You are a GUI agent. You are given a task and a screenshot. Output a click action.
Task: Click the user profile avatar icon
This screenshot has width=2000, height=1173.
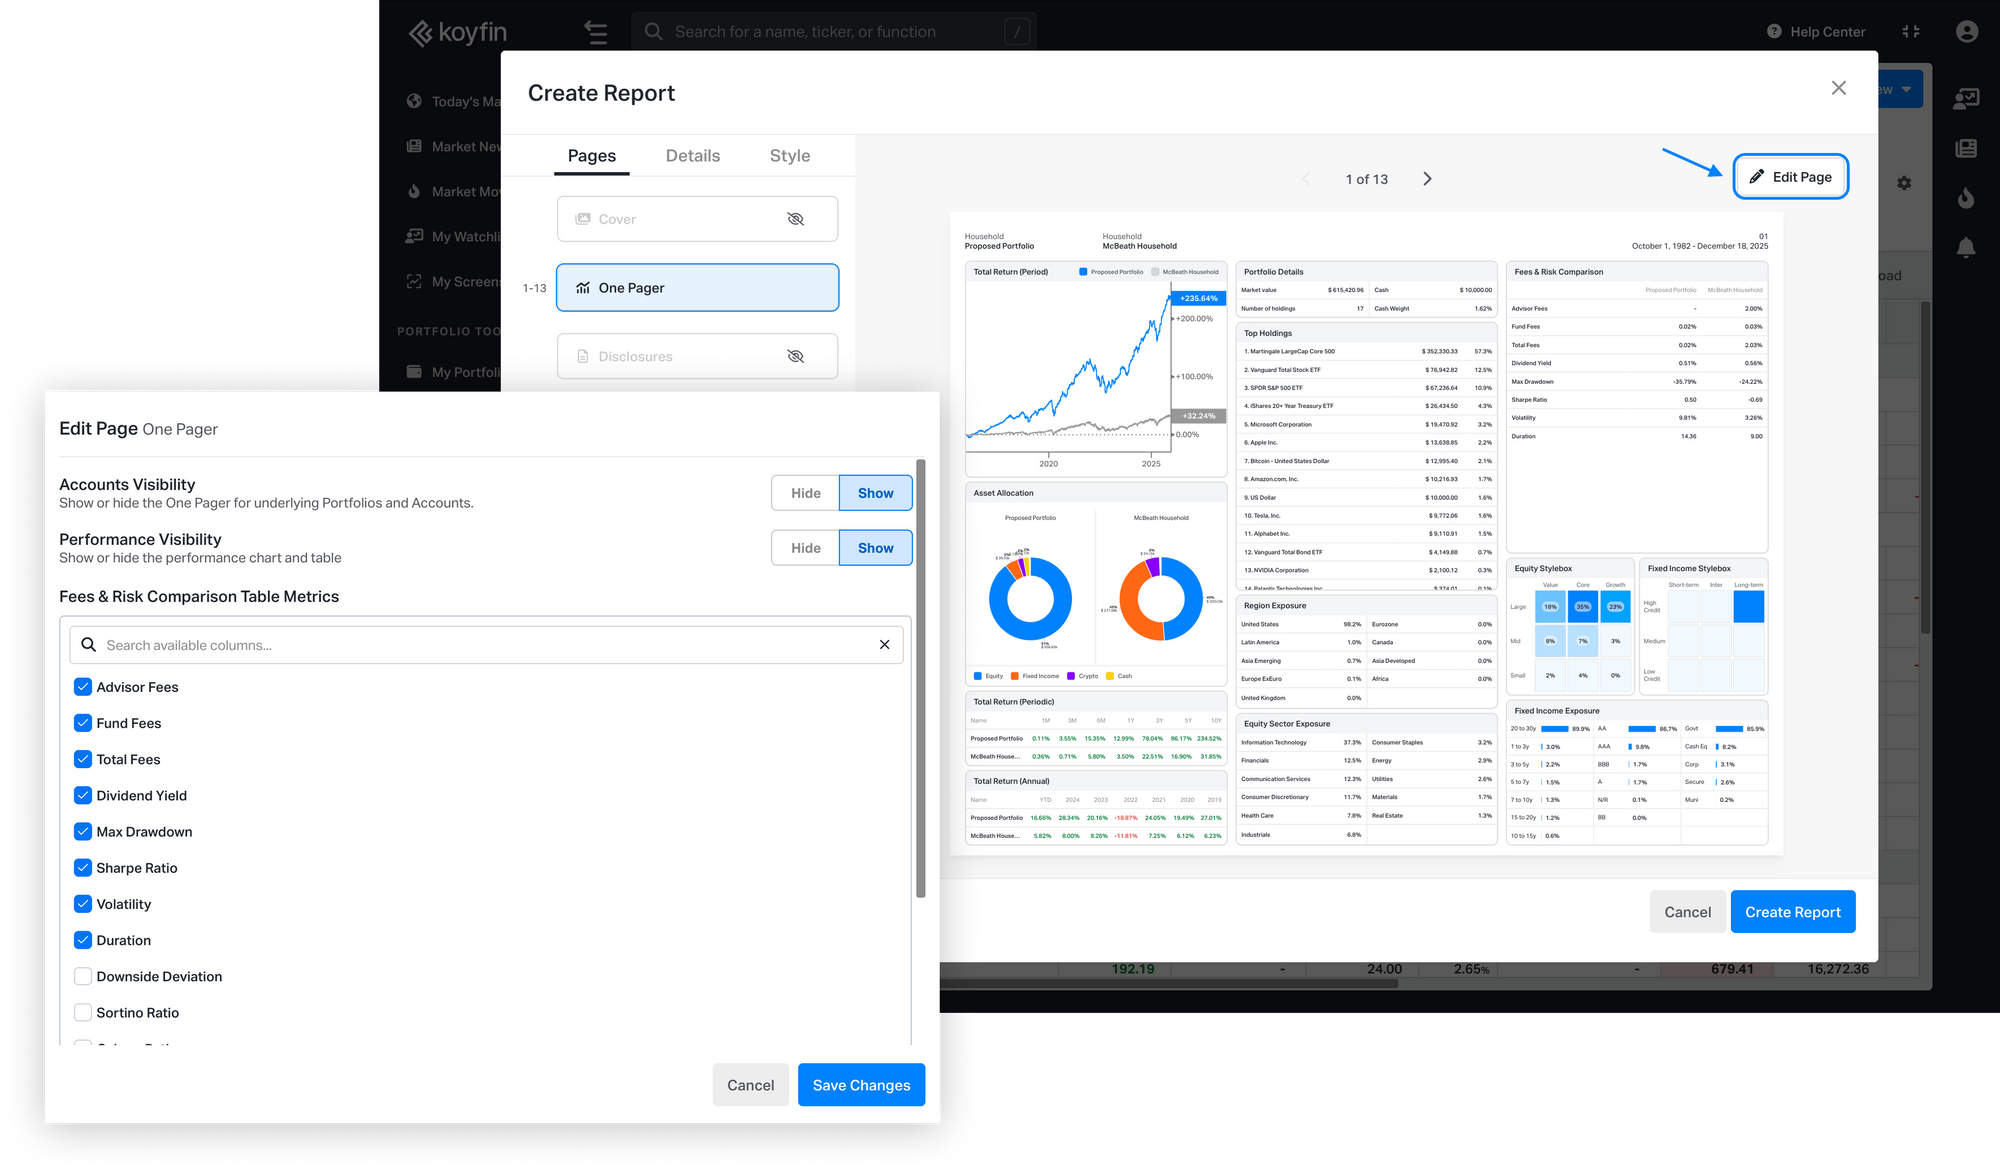click(1966, 32)
